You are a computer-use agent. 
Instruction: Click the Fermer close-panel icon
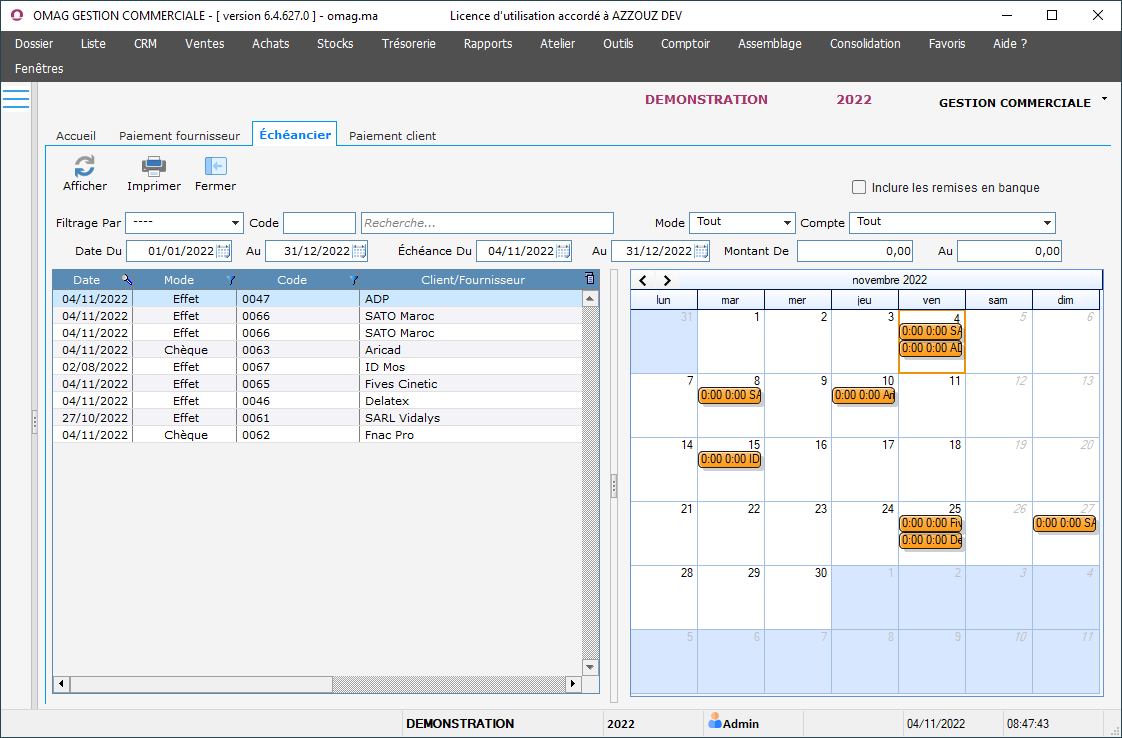(215, 166)
